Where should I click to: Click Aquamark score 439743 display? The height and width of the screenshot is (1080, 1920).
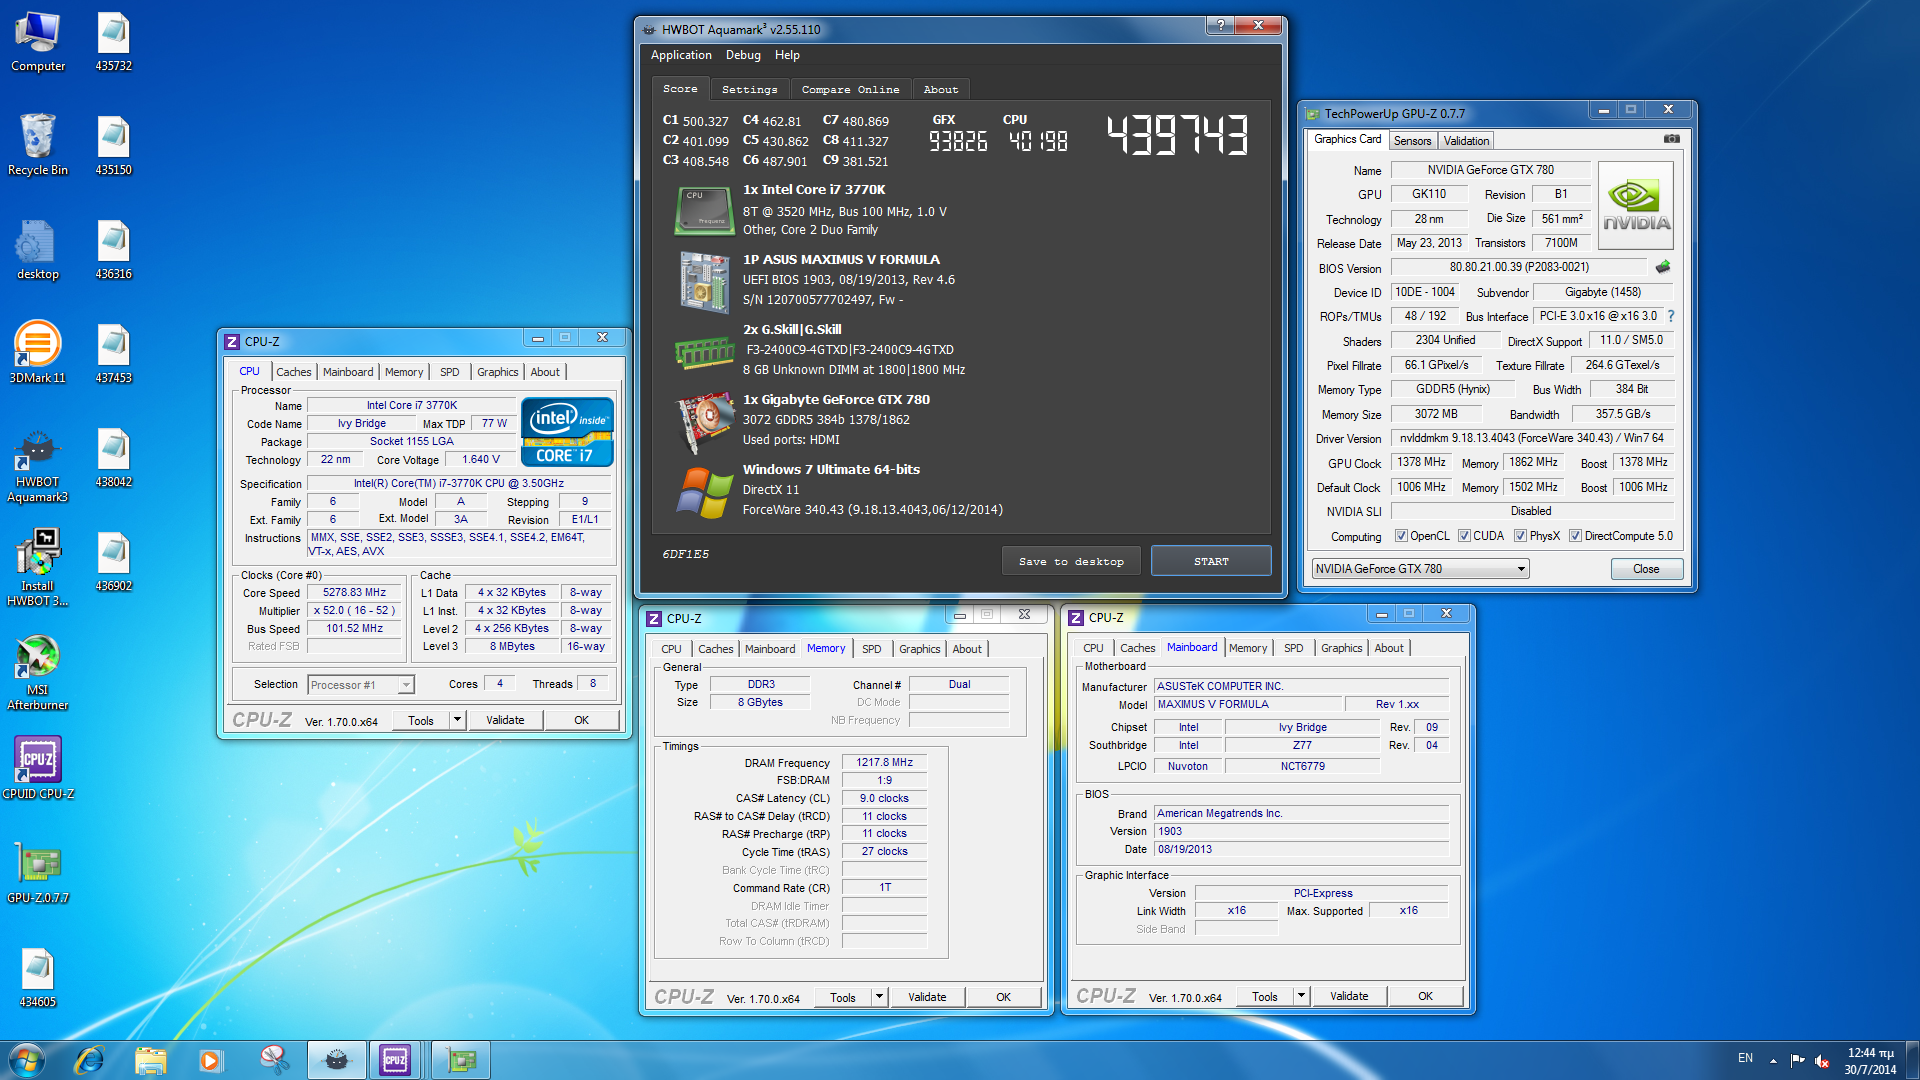[x=1177, y=135]
